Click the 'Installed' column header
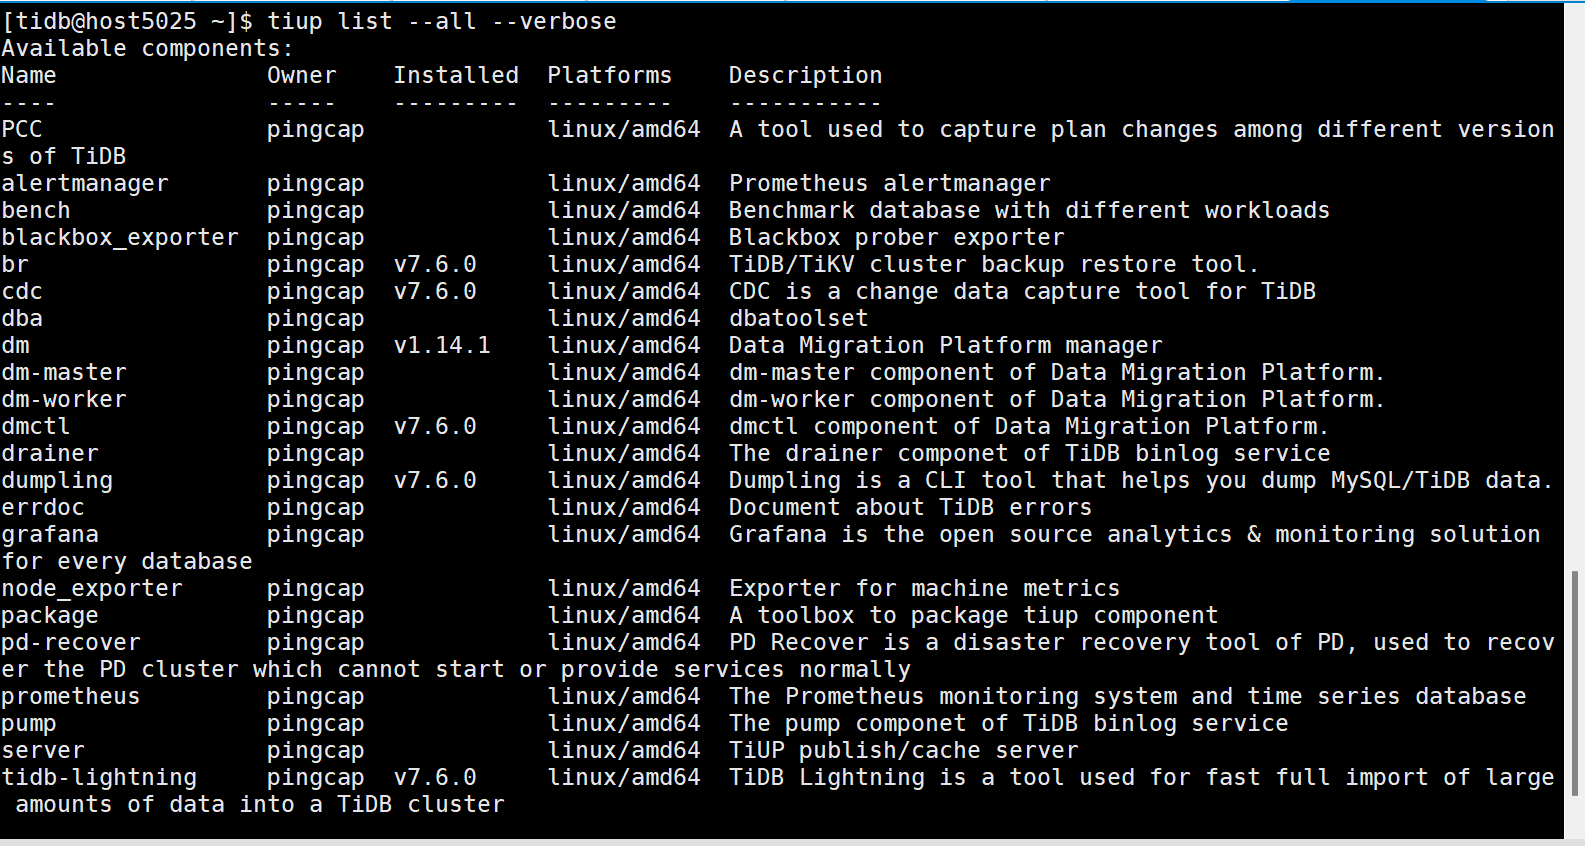Image resolution: width=1585 pixels, height=846 pixels. [x=455, y=75]
